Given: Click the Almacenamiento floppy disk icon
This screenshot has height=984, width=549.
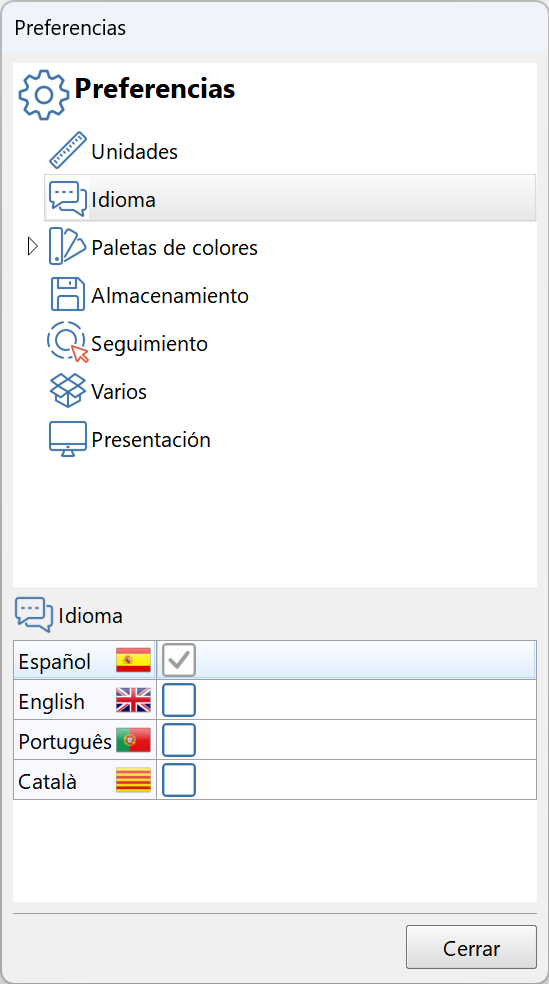Looking at the screenshot, I should pos(68,294).
